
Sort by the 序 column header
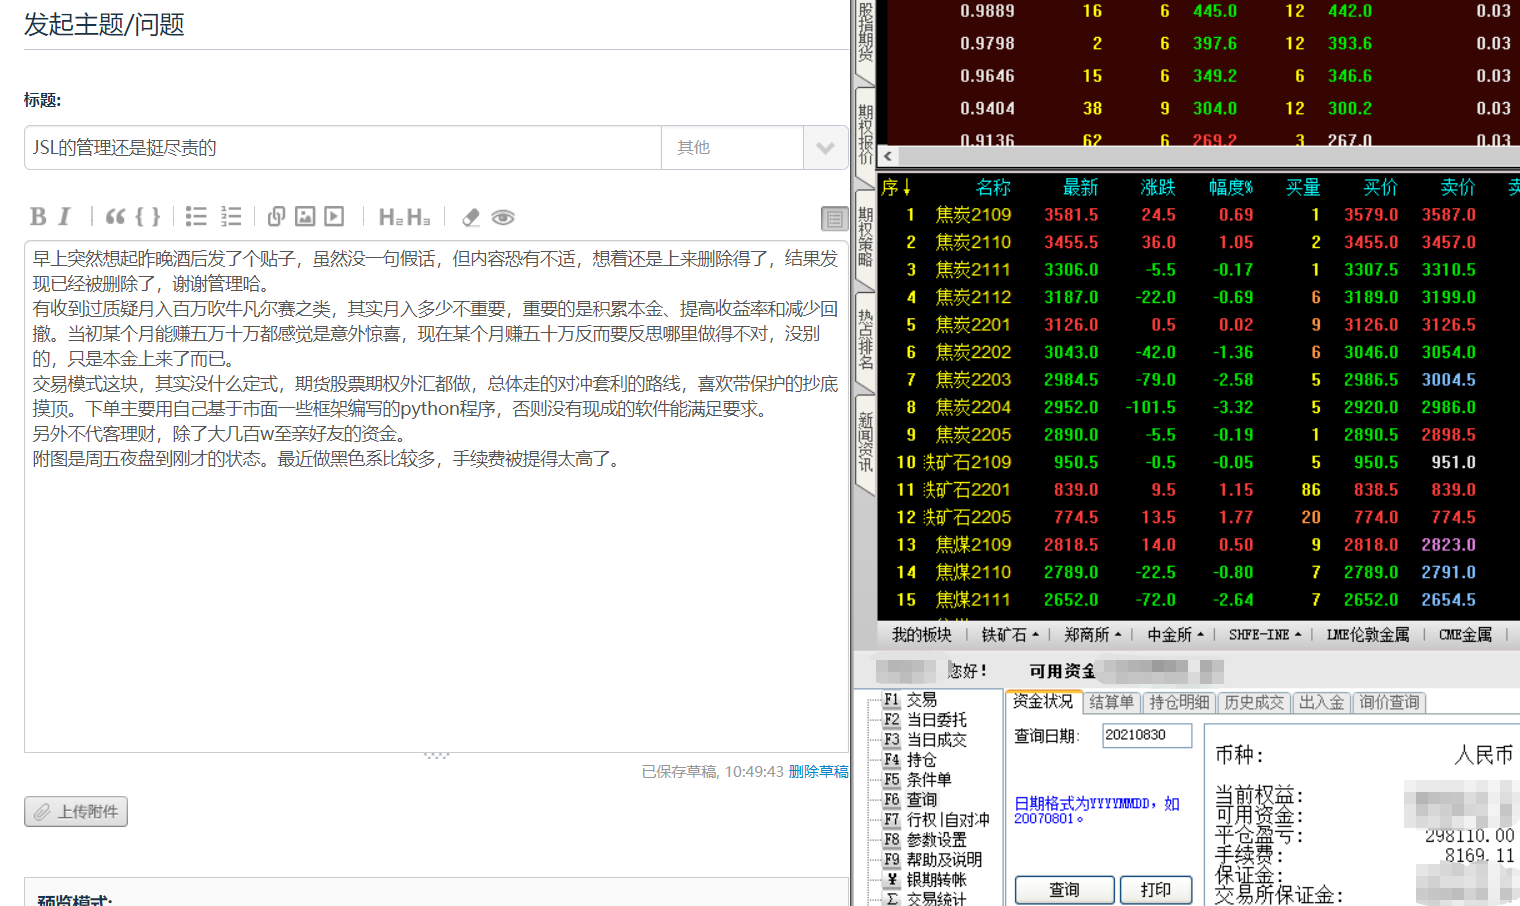tap(896, 187)
